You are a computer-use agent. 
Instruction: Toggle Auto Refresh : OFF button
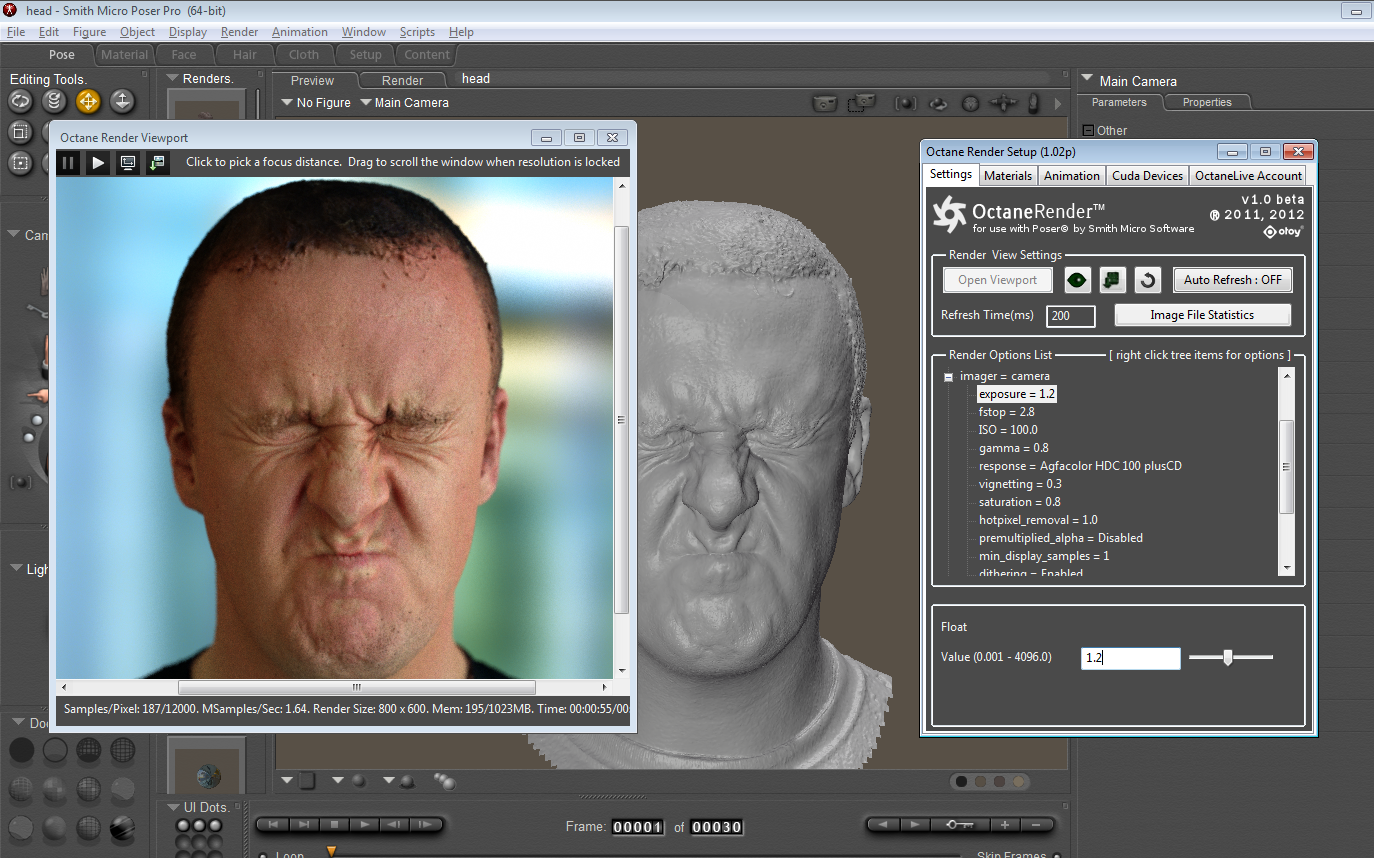coord(1232,280)
